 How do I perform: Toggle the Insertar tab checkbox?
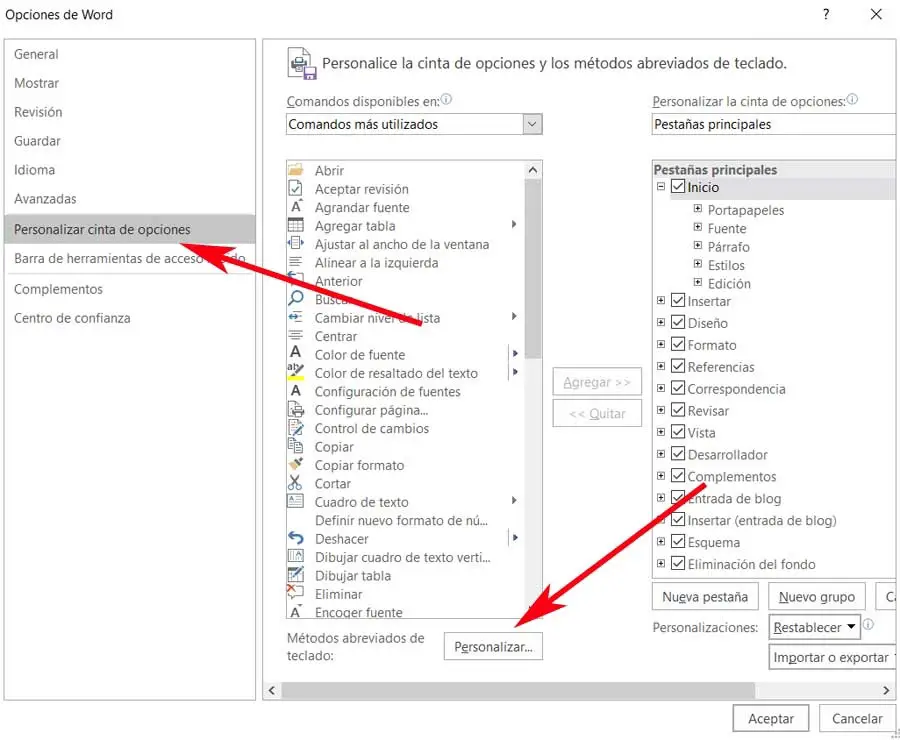[x=678, y=300]
